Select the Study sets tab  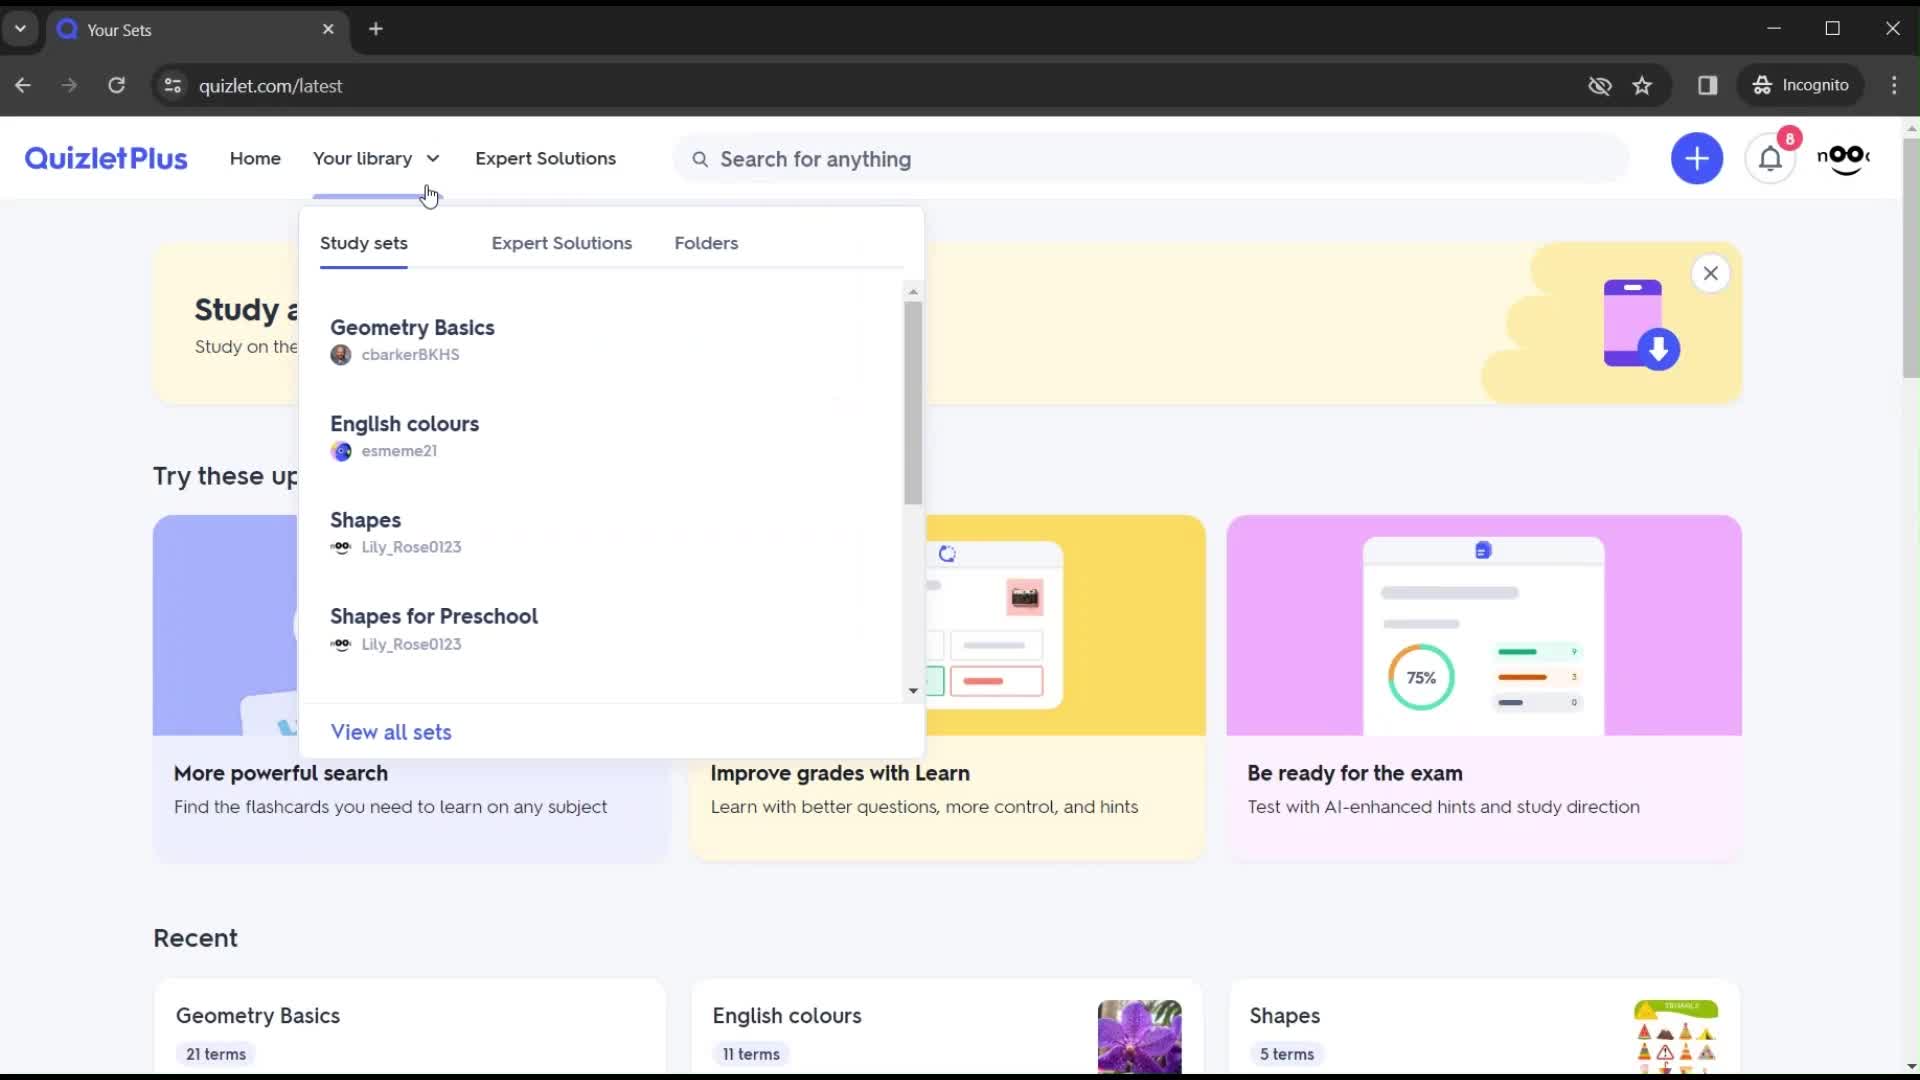[363, 243]
